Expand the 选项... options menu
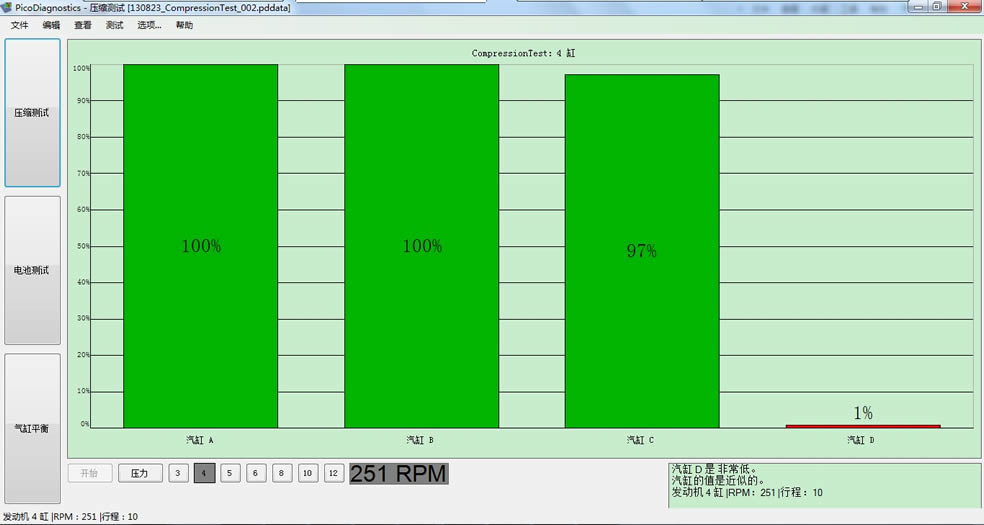 click(149, 25)
